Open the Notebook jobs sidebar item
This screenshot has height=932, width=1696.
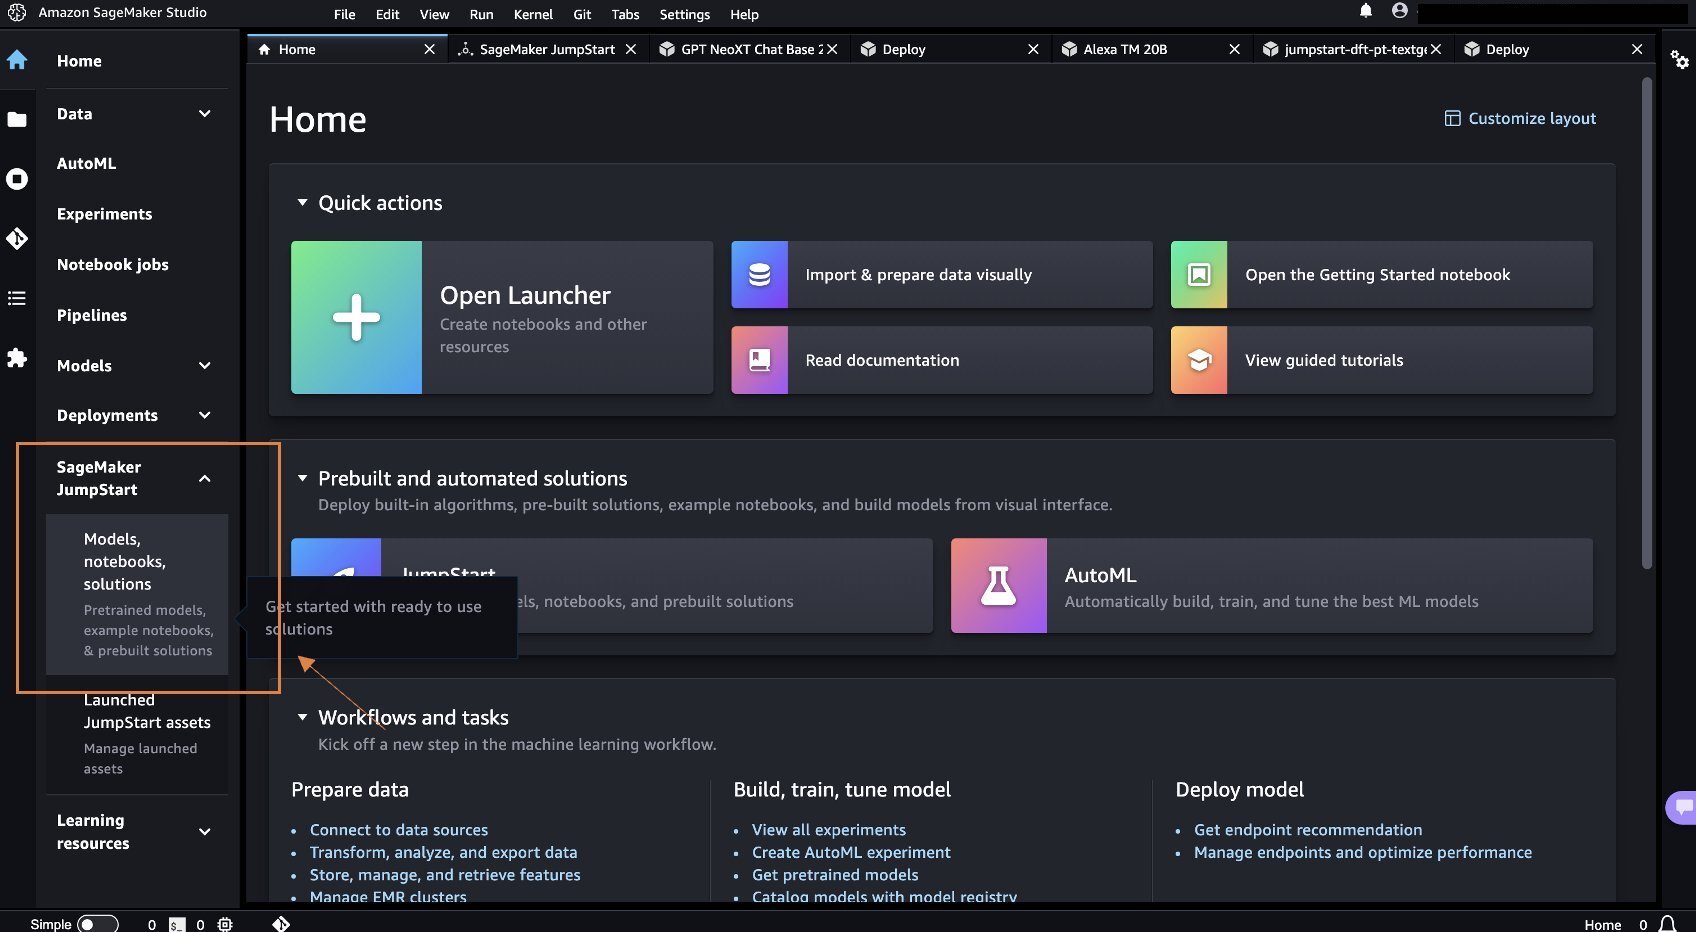(113, 265)
